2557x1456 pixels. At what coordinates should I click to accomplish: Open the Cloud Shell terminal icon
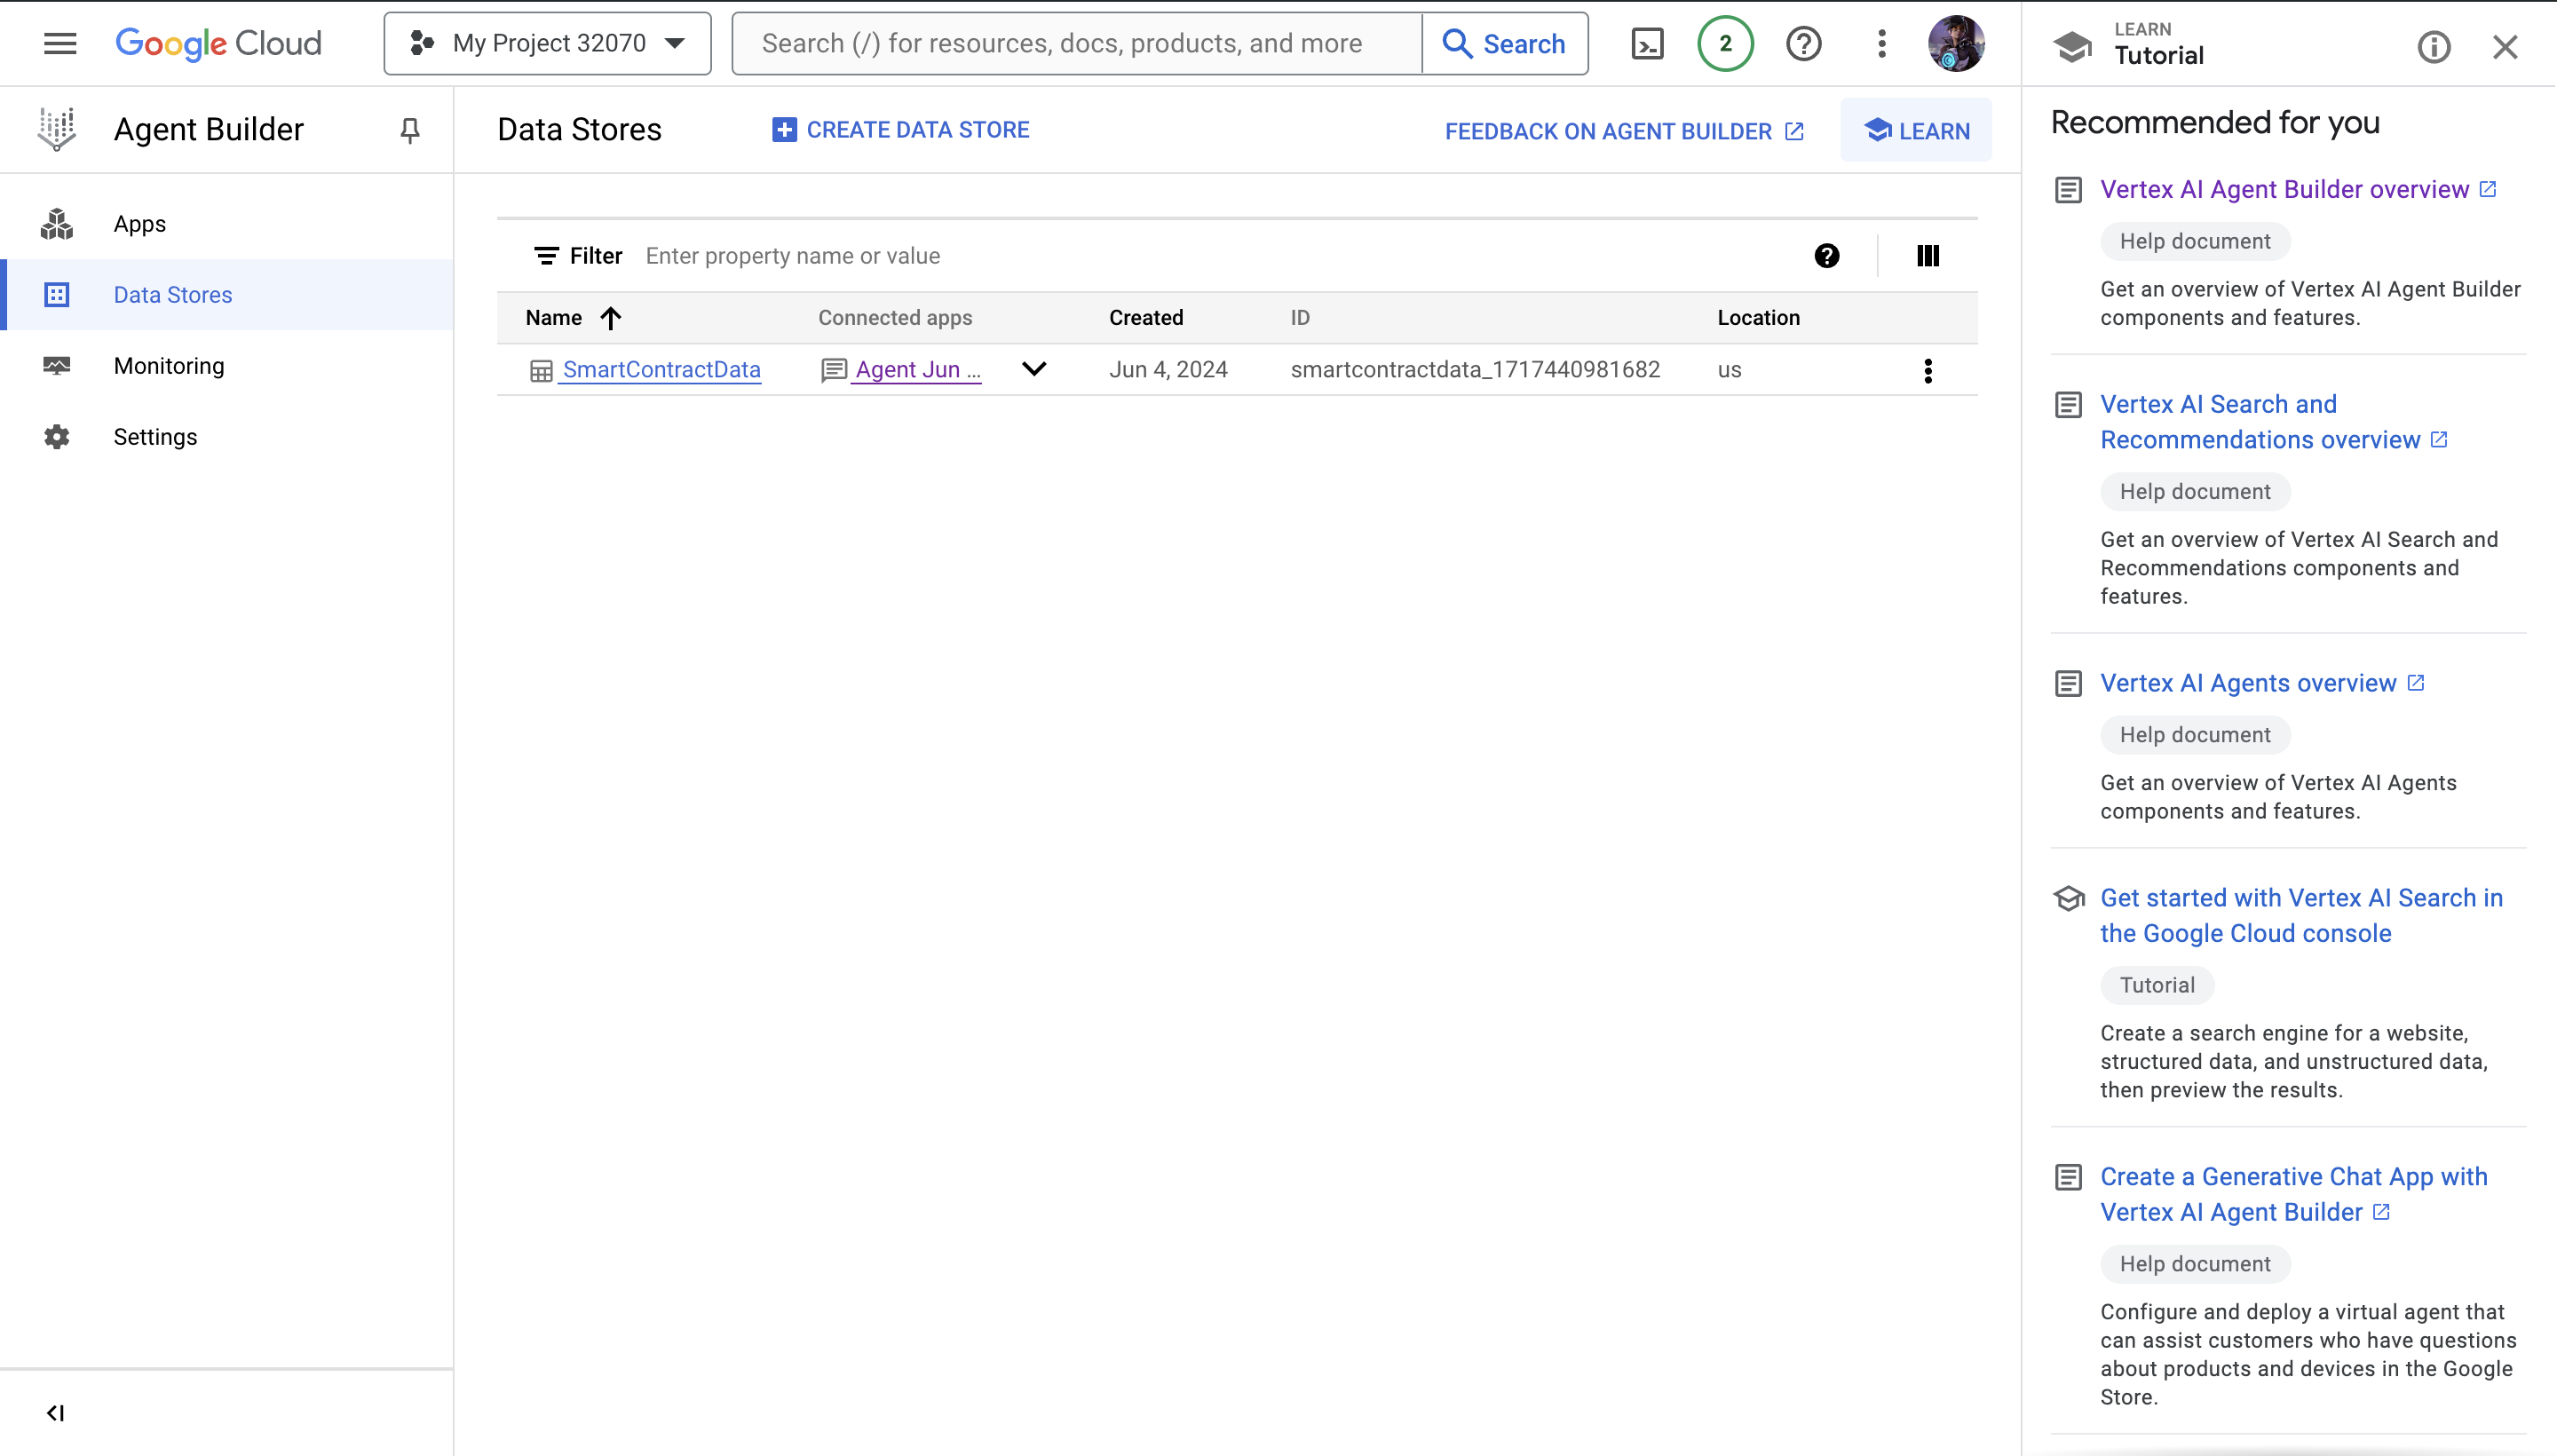pos(1647,44)
